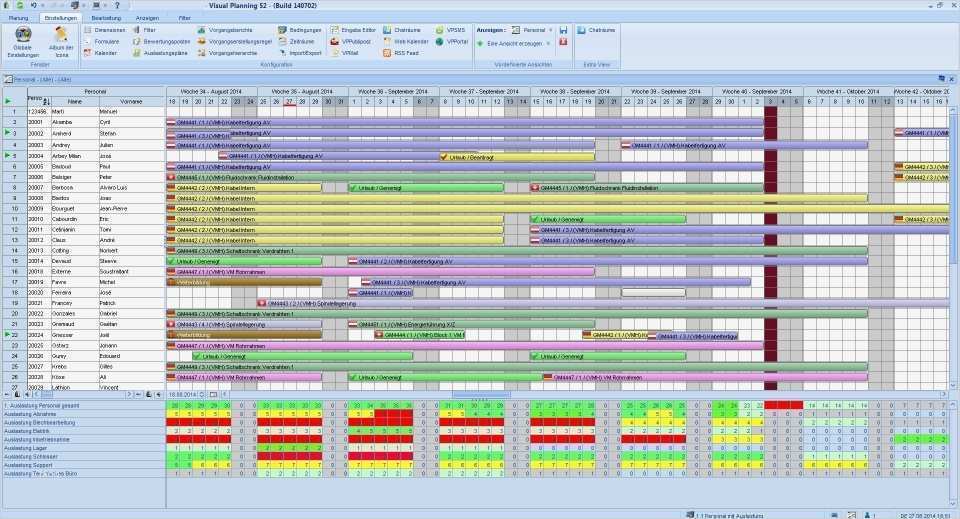
Task: Open Chatraüme in Konfiguration group
Action: tap(402, 30)
